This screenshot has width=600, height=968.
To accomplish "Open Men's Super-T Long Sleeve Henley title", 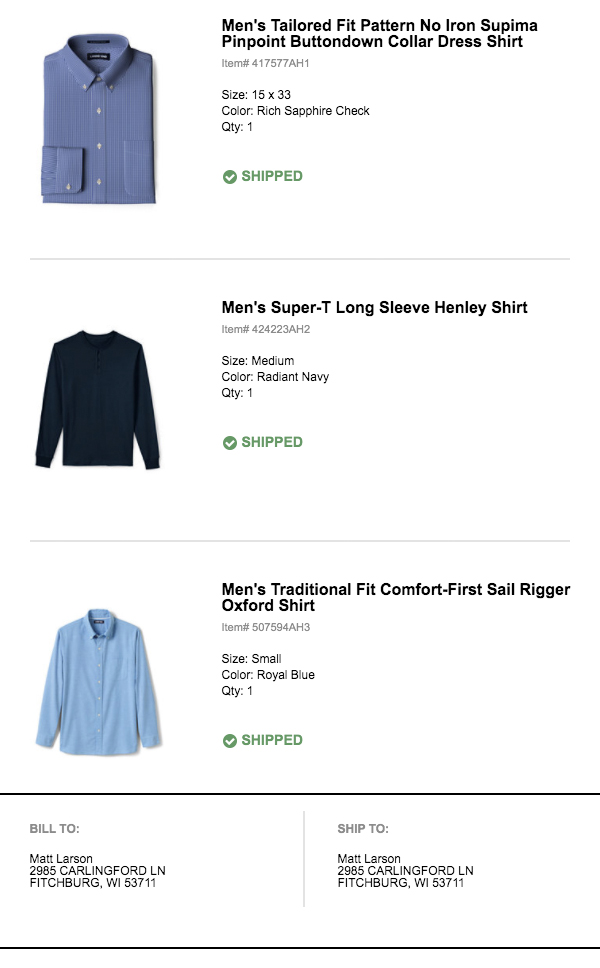I will coord(374,308).
